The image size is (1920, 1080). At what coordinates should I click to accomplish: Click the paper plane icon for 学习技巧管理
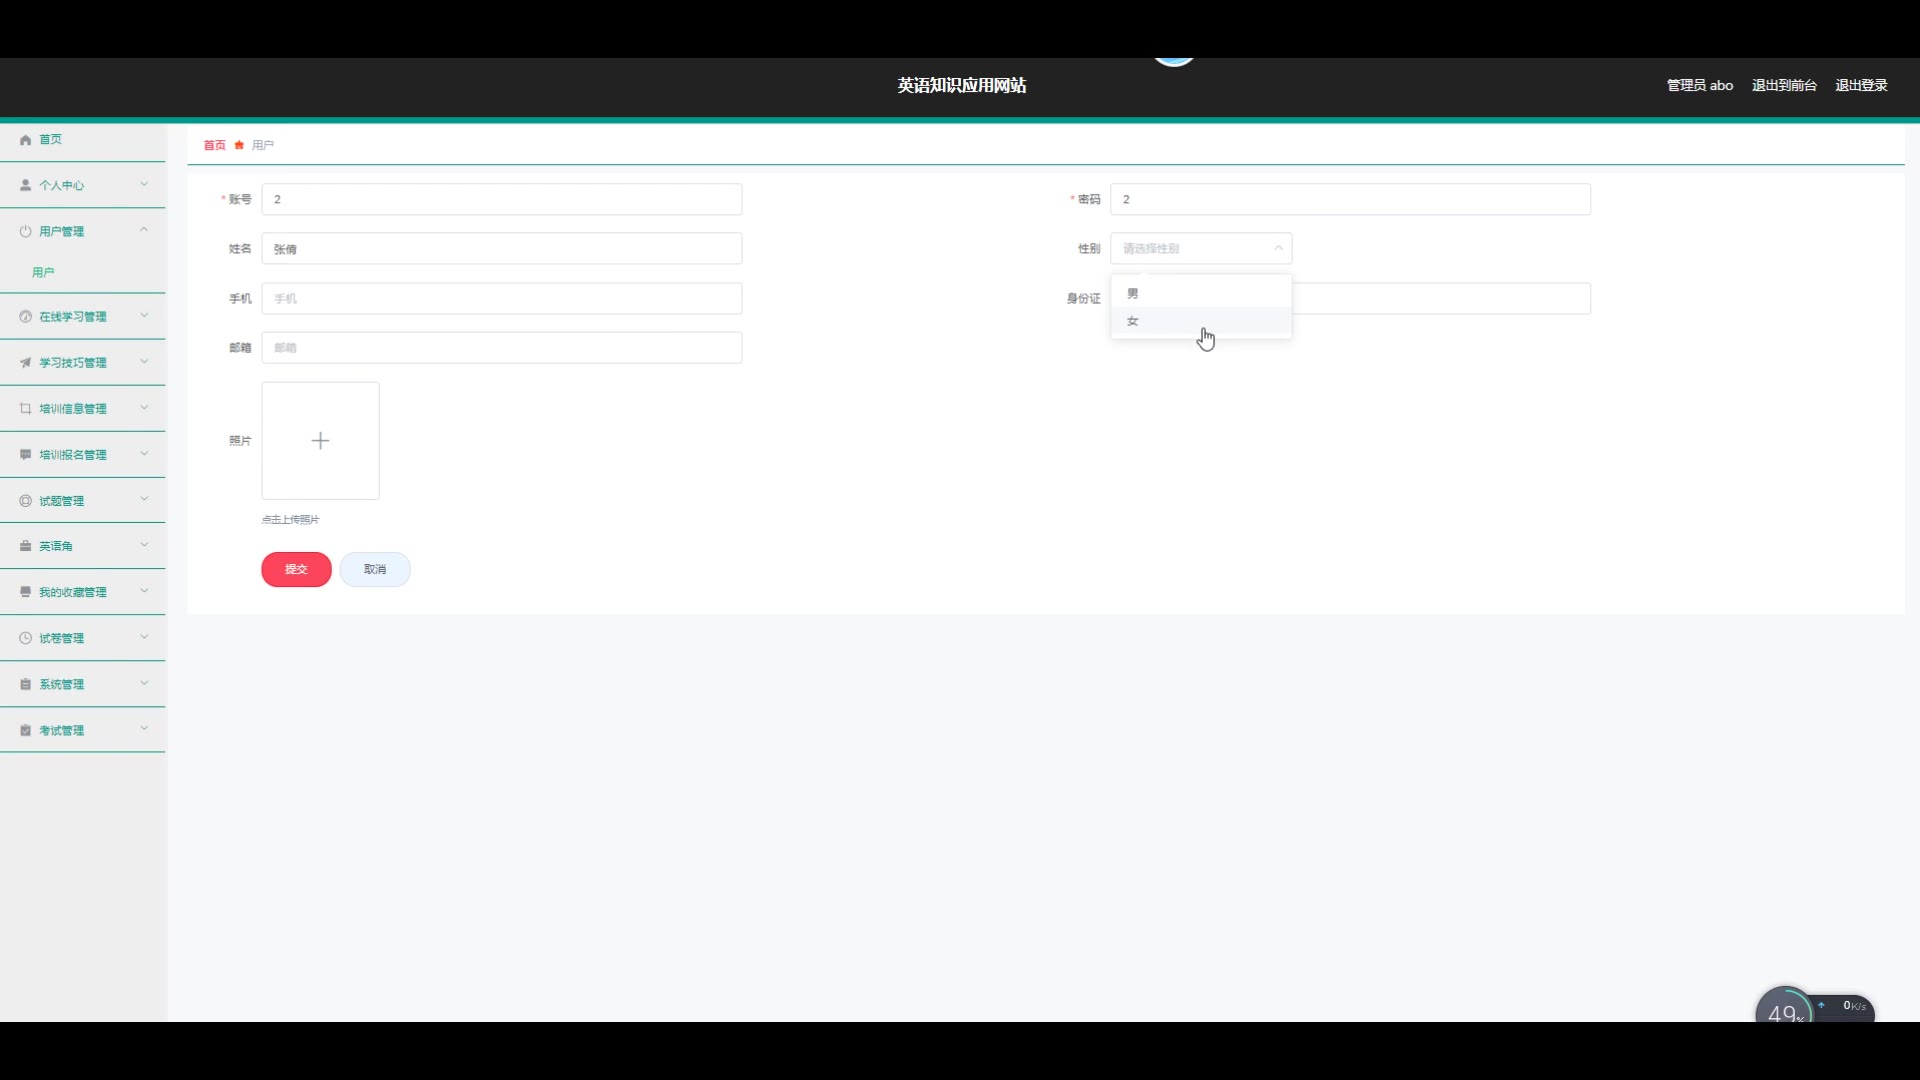click(x=25, y=362)
